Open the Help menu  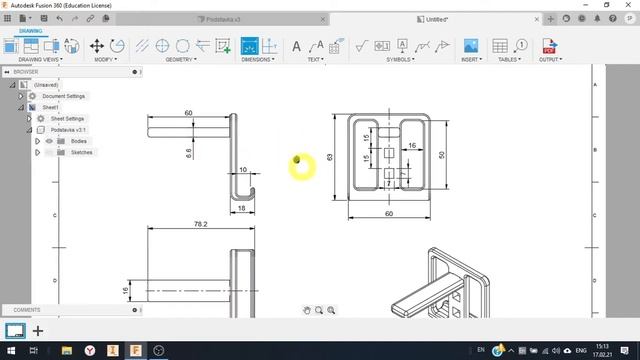point(613,18)
